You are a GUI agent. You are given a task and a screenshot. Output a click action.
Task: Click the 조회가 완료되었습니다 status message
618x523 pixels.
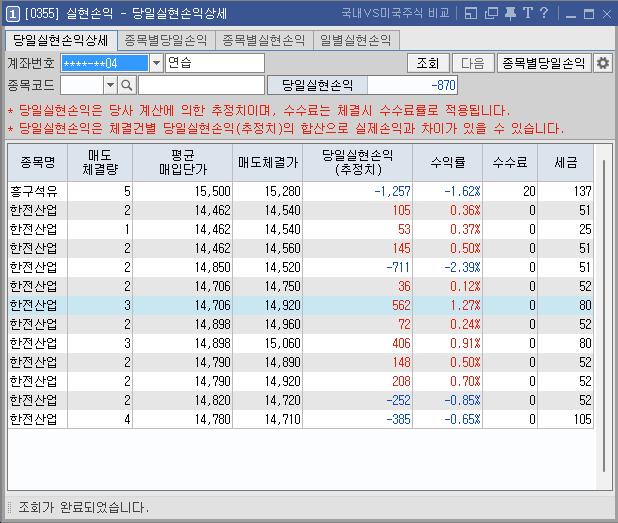(84, 507)
